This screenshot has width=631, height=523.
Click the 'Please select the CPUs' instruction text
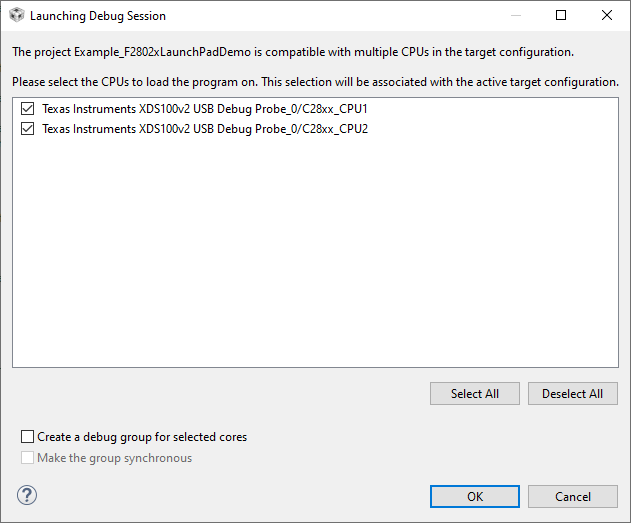pos(315,81)
